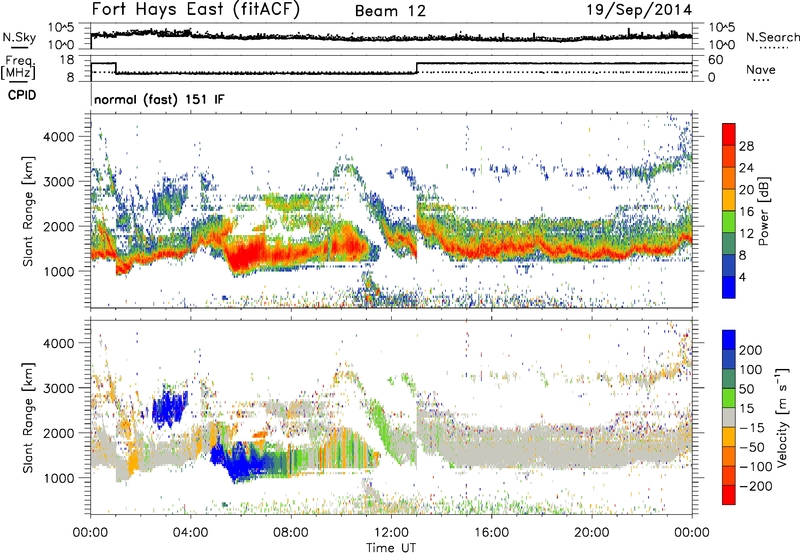Click the '12:00' time tick label

tap(391, 533)
